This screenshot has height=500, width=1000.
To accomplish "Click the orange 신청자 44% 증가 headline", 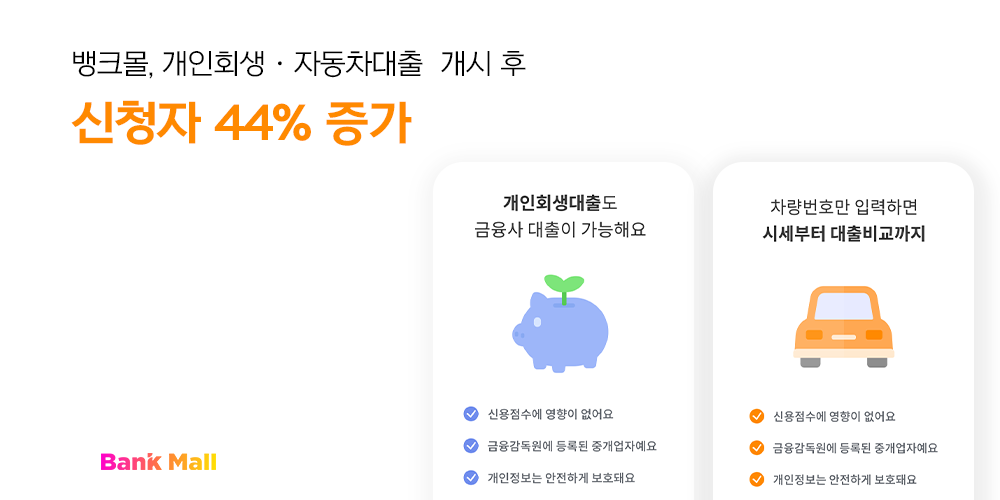I will 242,122.
